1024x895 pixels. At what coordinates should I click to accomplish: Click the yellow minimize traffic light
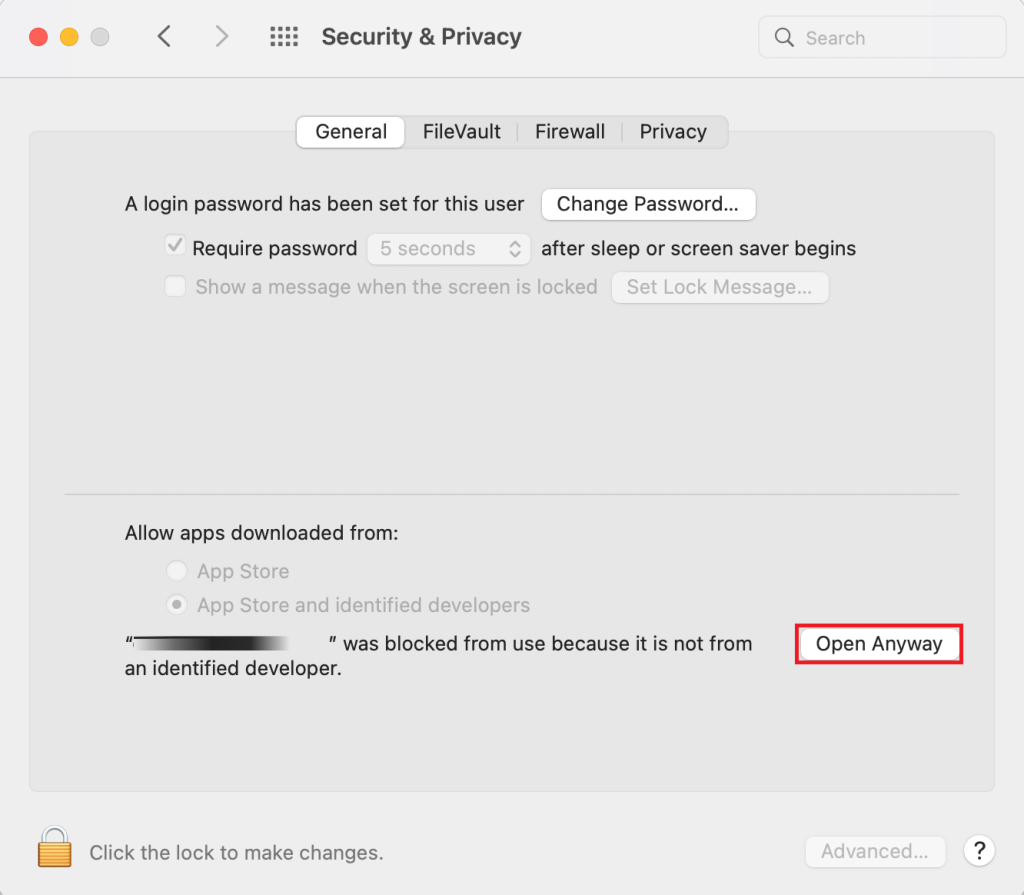[68, 36]
